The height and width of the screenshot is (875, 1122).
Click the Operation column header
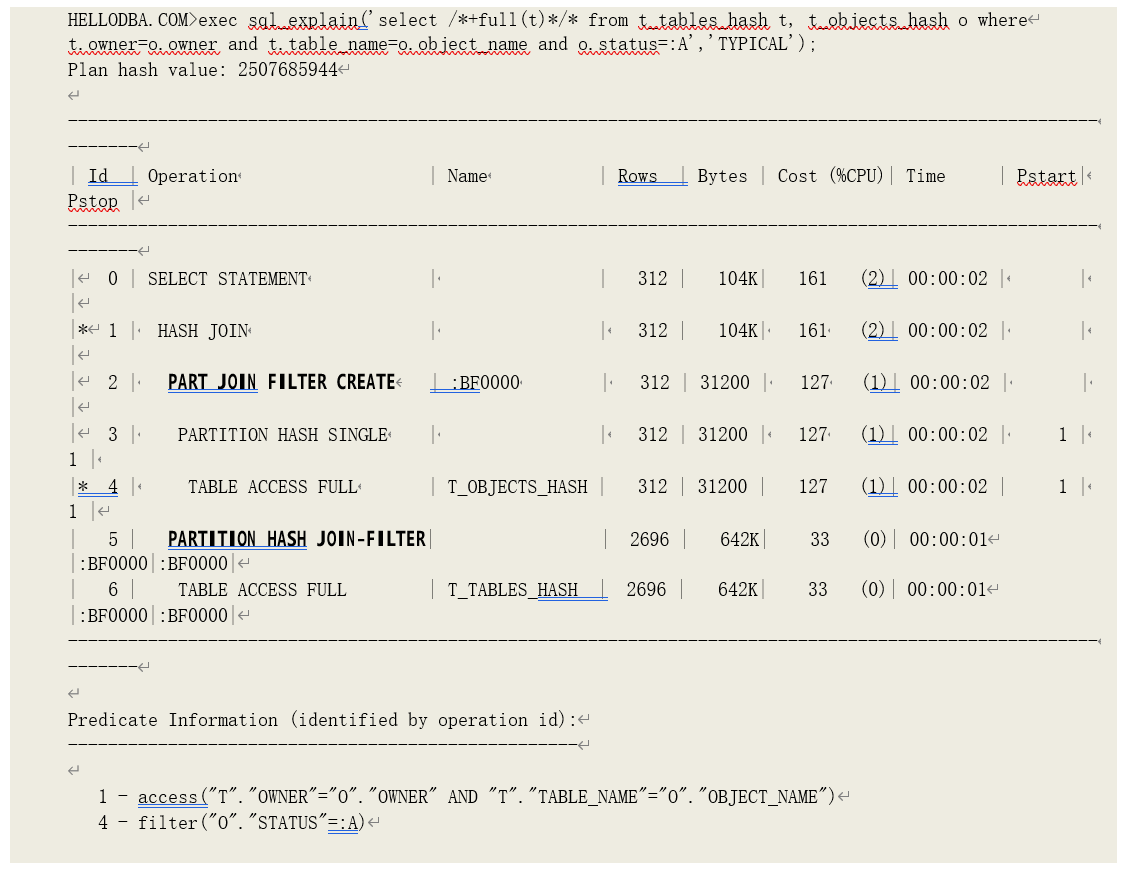coord(192,176)
